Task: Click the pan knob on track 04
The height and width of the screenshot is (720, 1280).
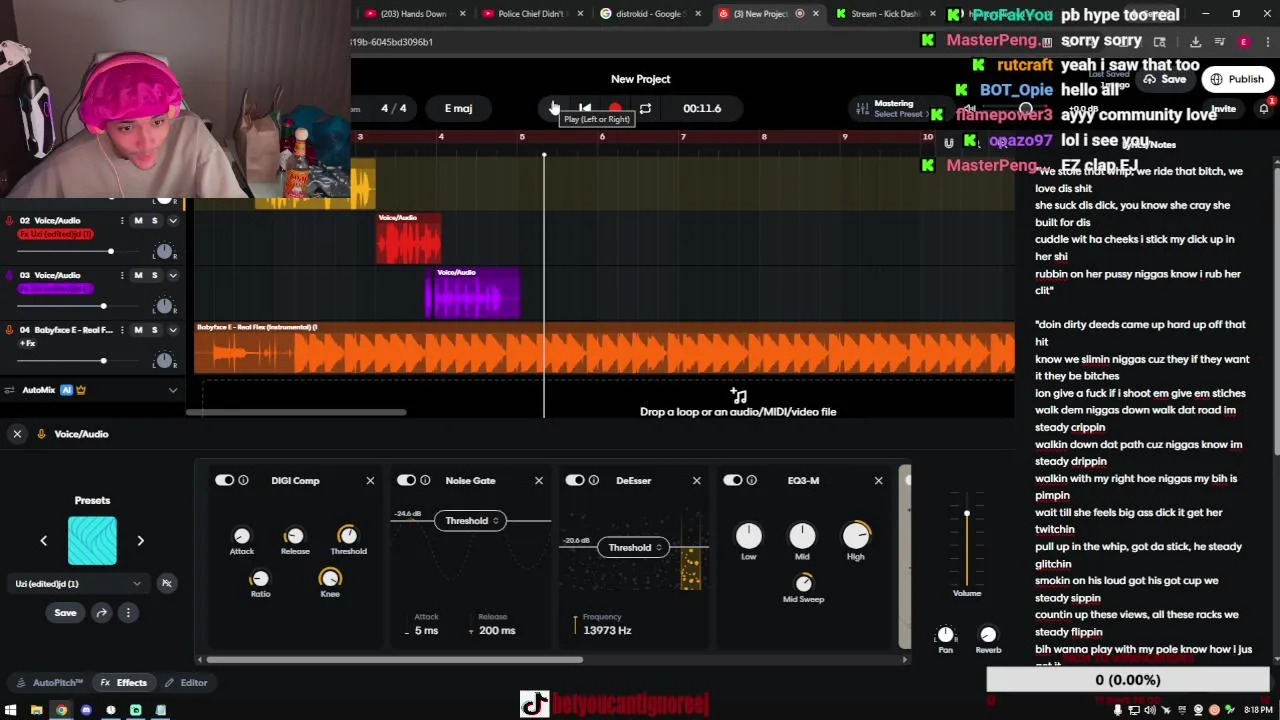Action: (x=165, y=360)
